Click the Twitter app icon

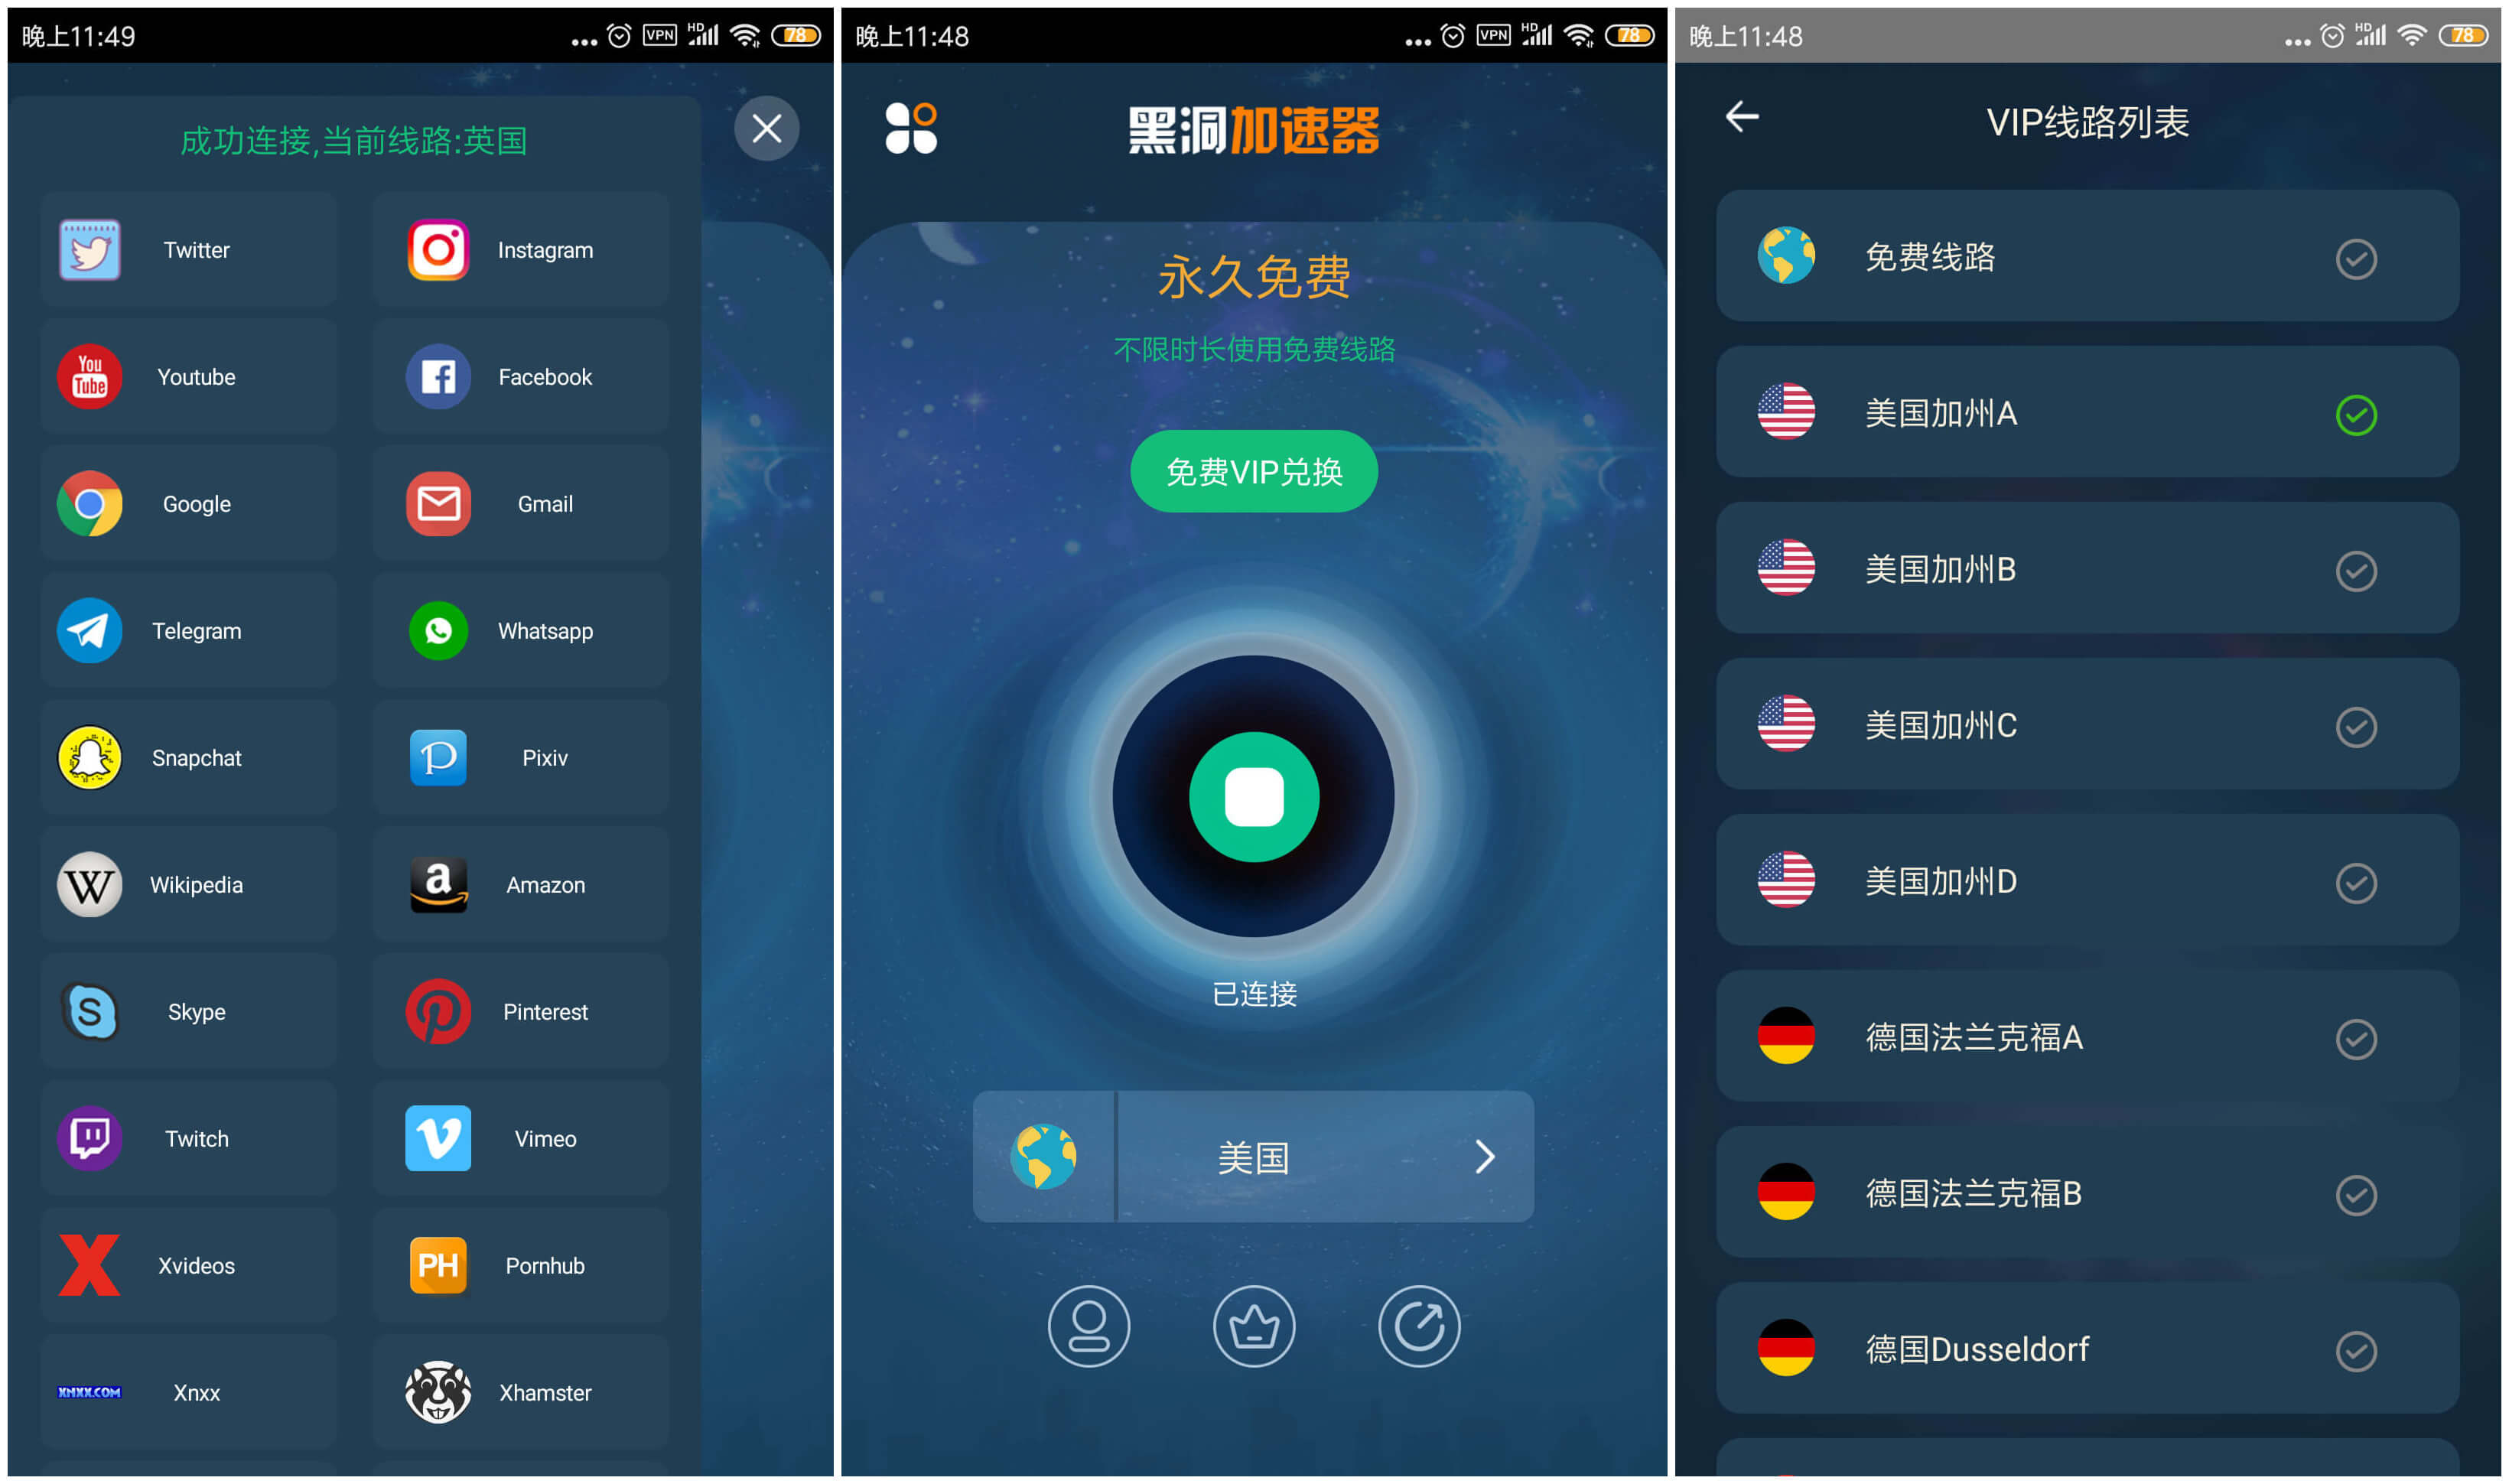tap(90, 249)
